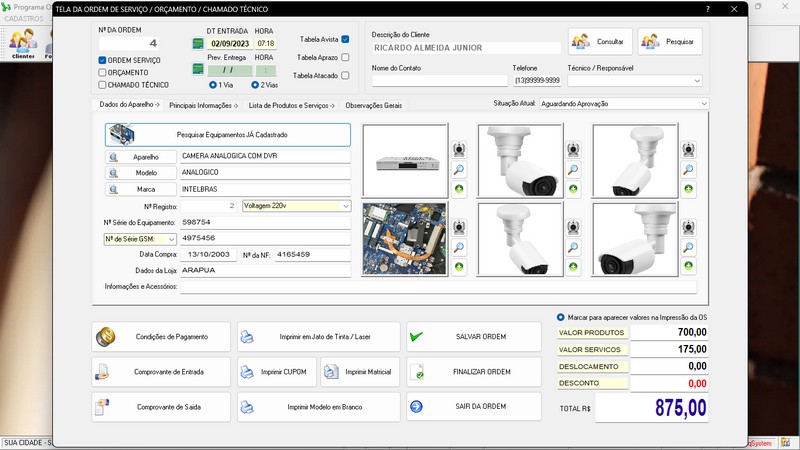Click webcam capture icon beside DVR image
800x450 pixels.
(459, 150)
